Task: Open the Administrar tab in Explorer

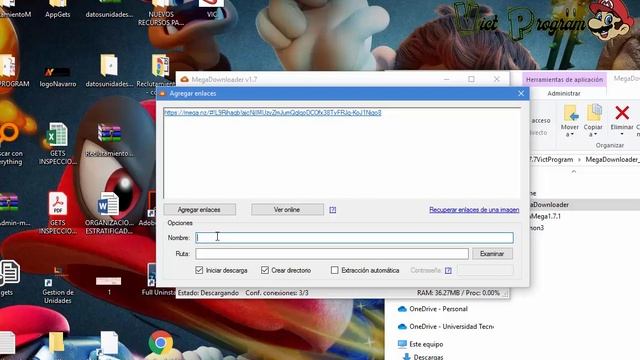Action: point(564,93)
